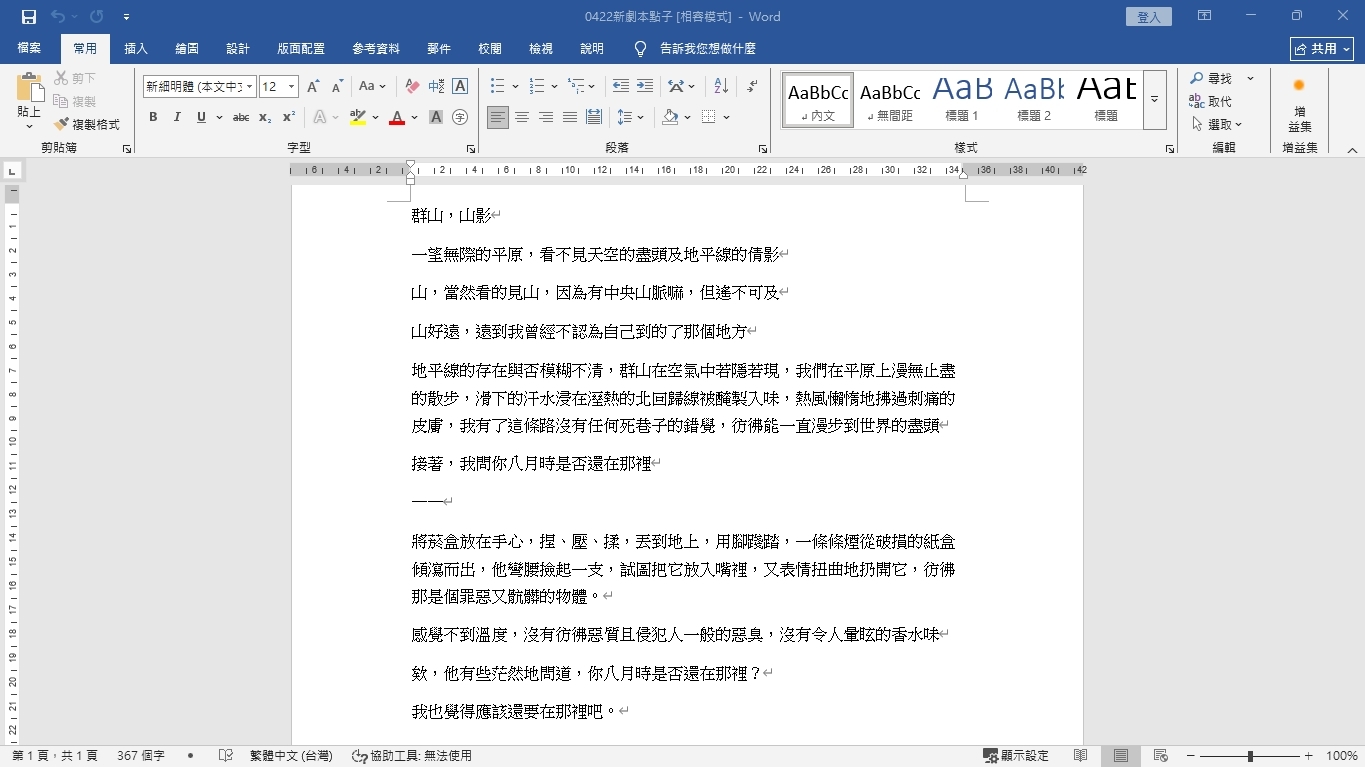
Task: Toggle underline formatting
Action: 201,117
